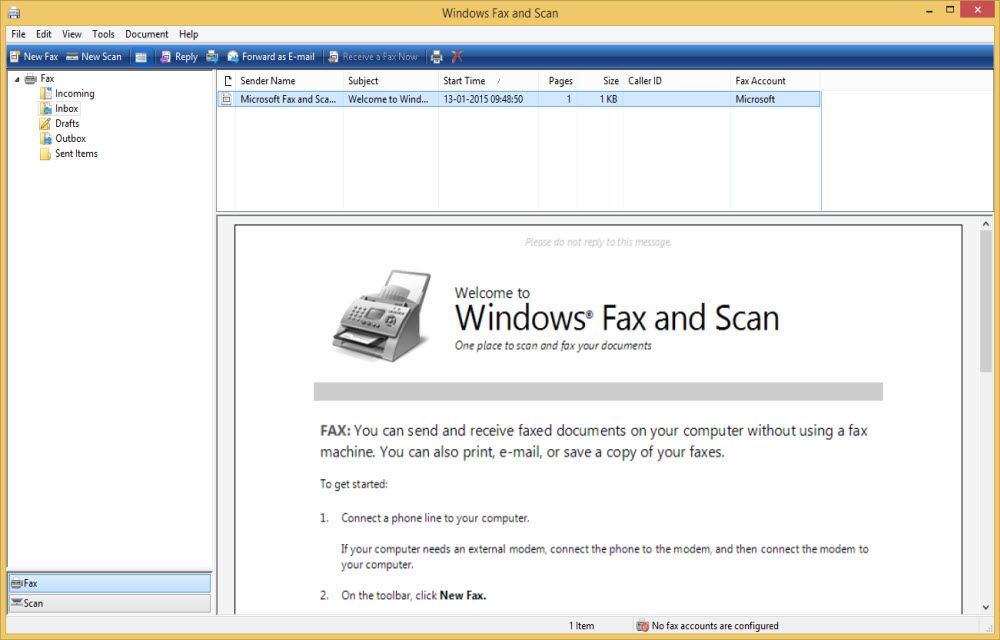1000x640 pixels.
Task: Click Receive a Fax Now
Action: 373,57
